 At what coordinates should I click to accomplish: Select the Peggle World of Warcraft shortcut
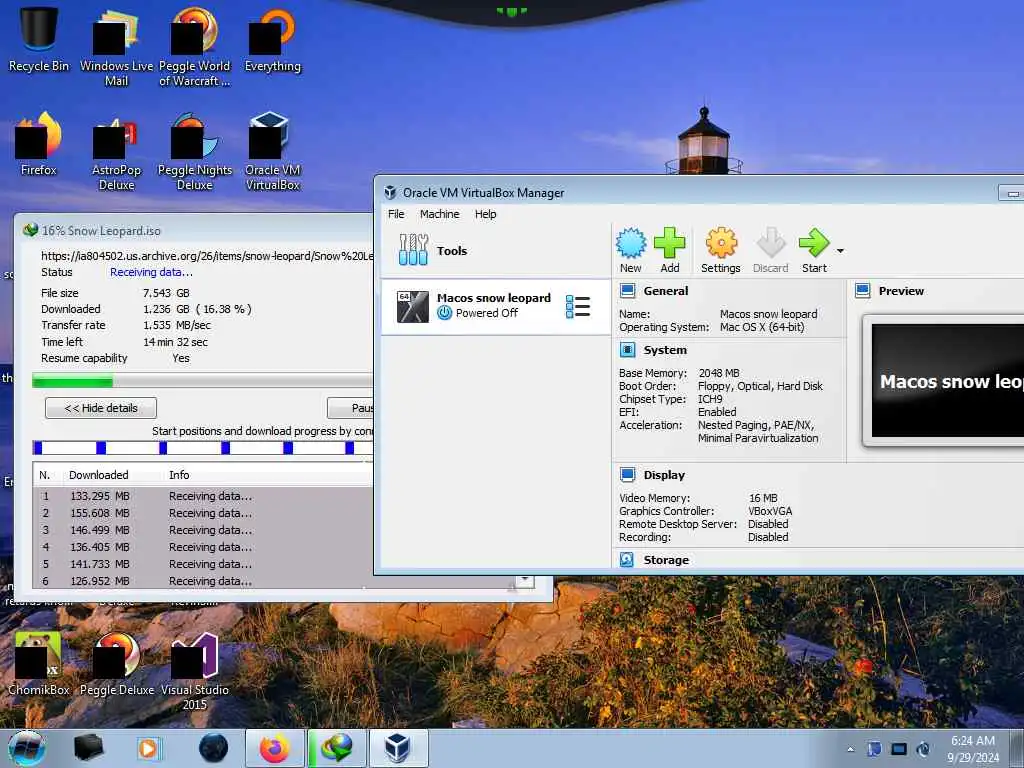pos(195,47)
